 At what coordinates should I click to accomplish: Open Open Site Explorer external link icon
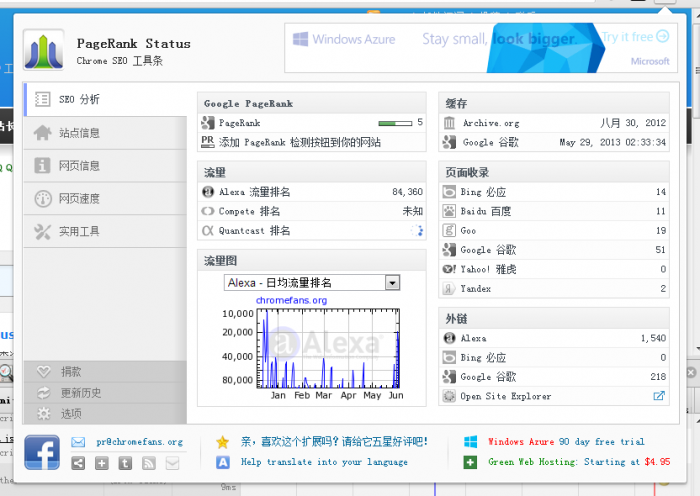point(659,396)
